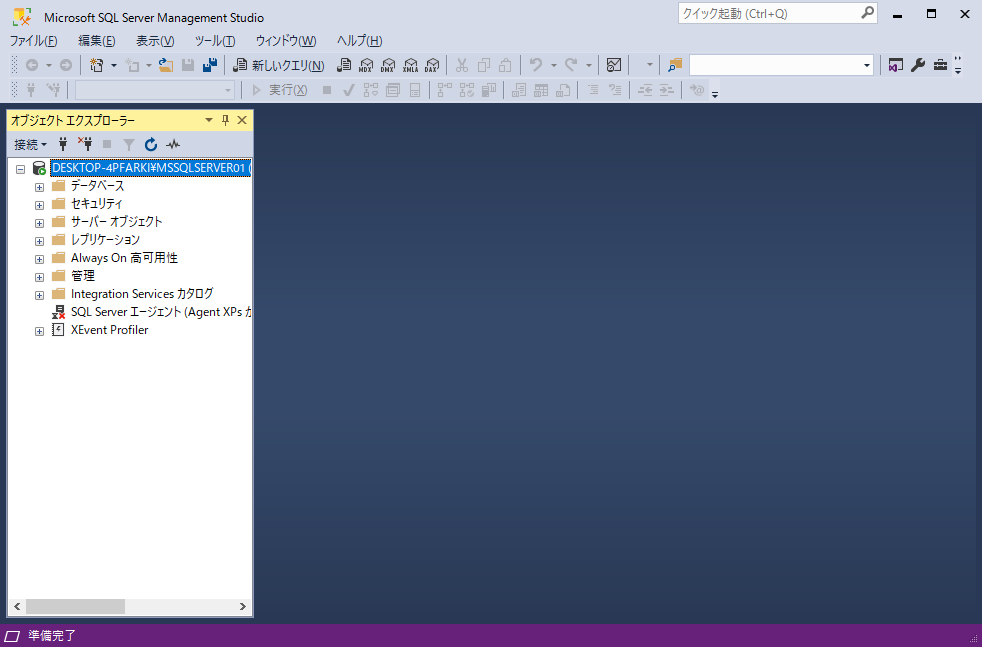982x647 pixels.
Task: Open the ファイル(F) menu
Action: (33, 41)
